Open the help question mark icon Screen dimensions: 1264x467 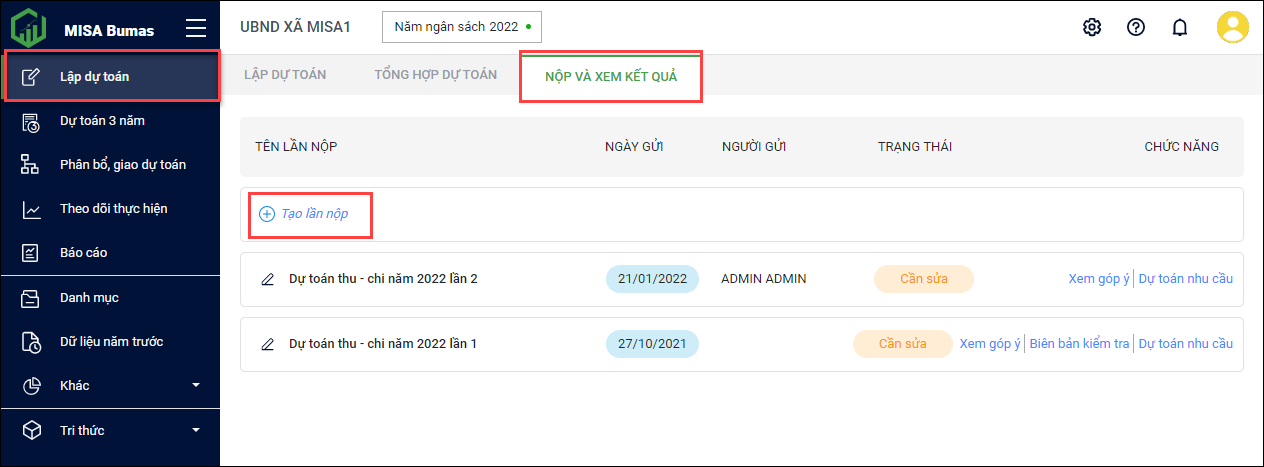[x=1136, y=27]
